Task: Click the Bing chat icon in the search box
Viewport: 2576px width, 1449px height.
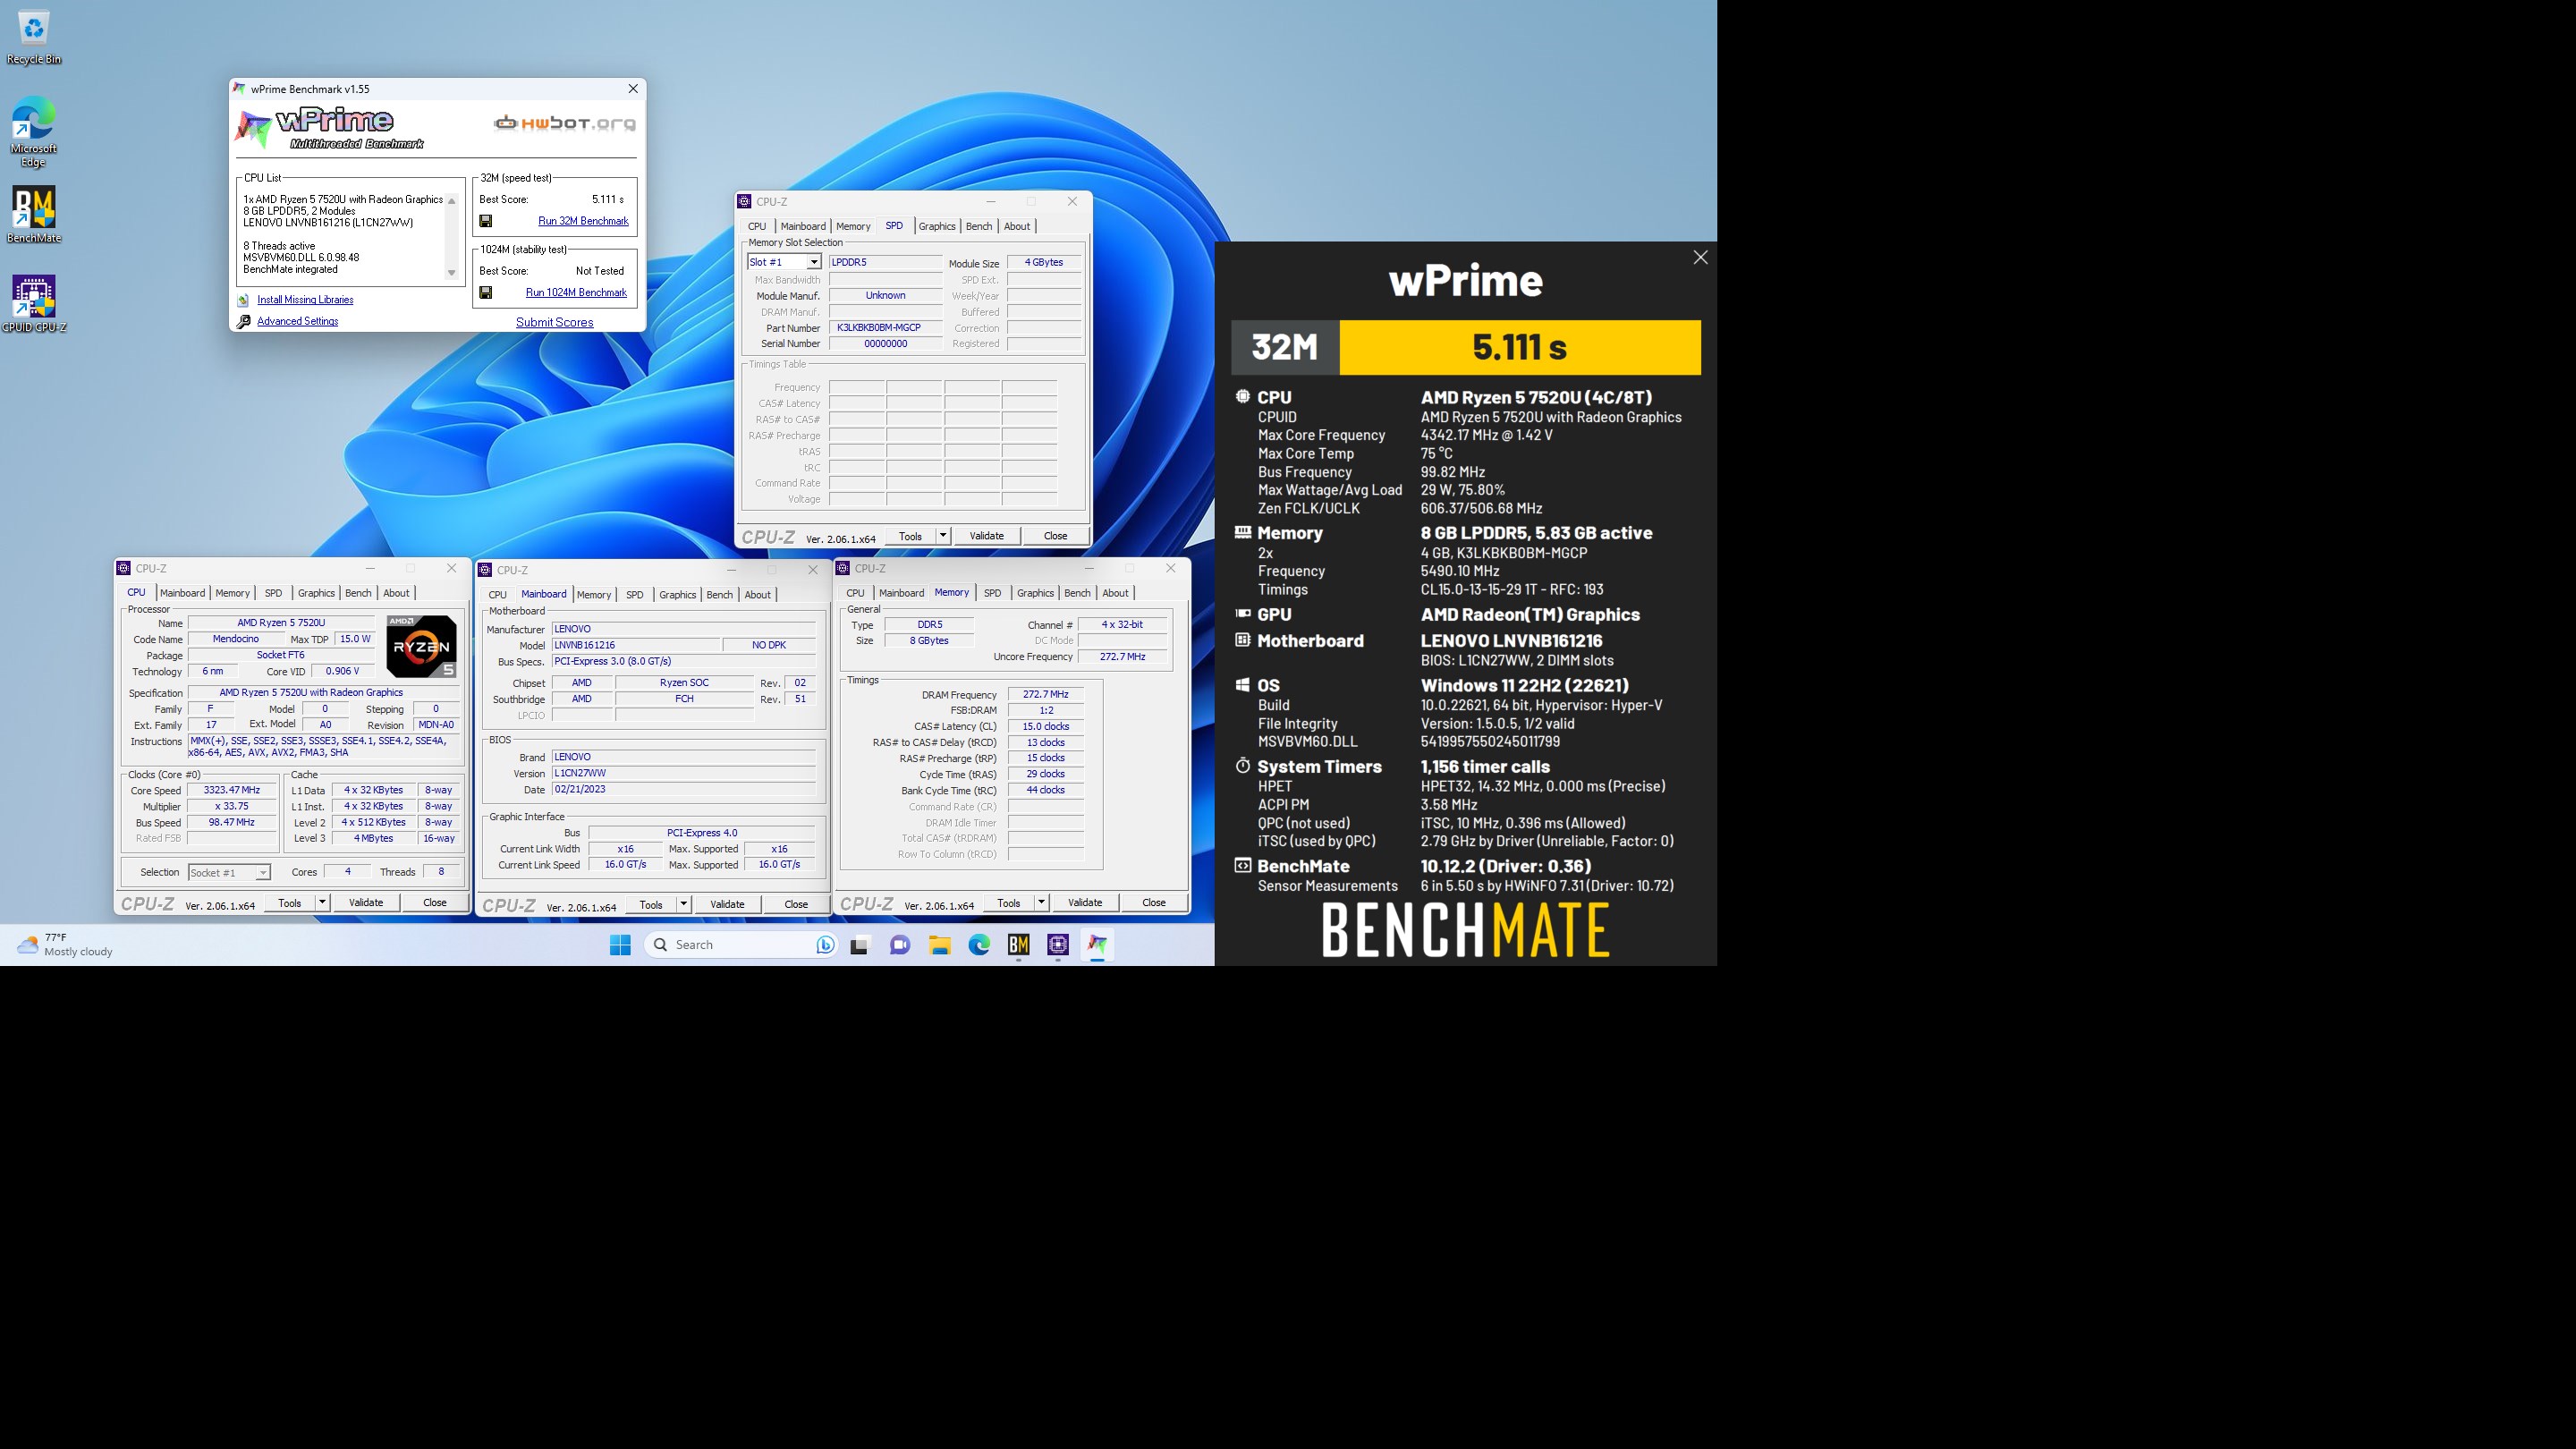Action: pyautogui.click(x=825, y=945)
